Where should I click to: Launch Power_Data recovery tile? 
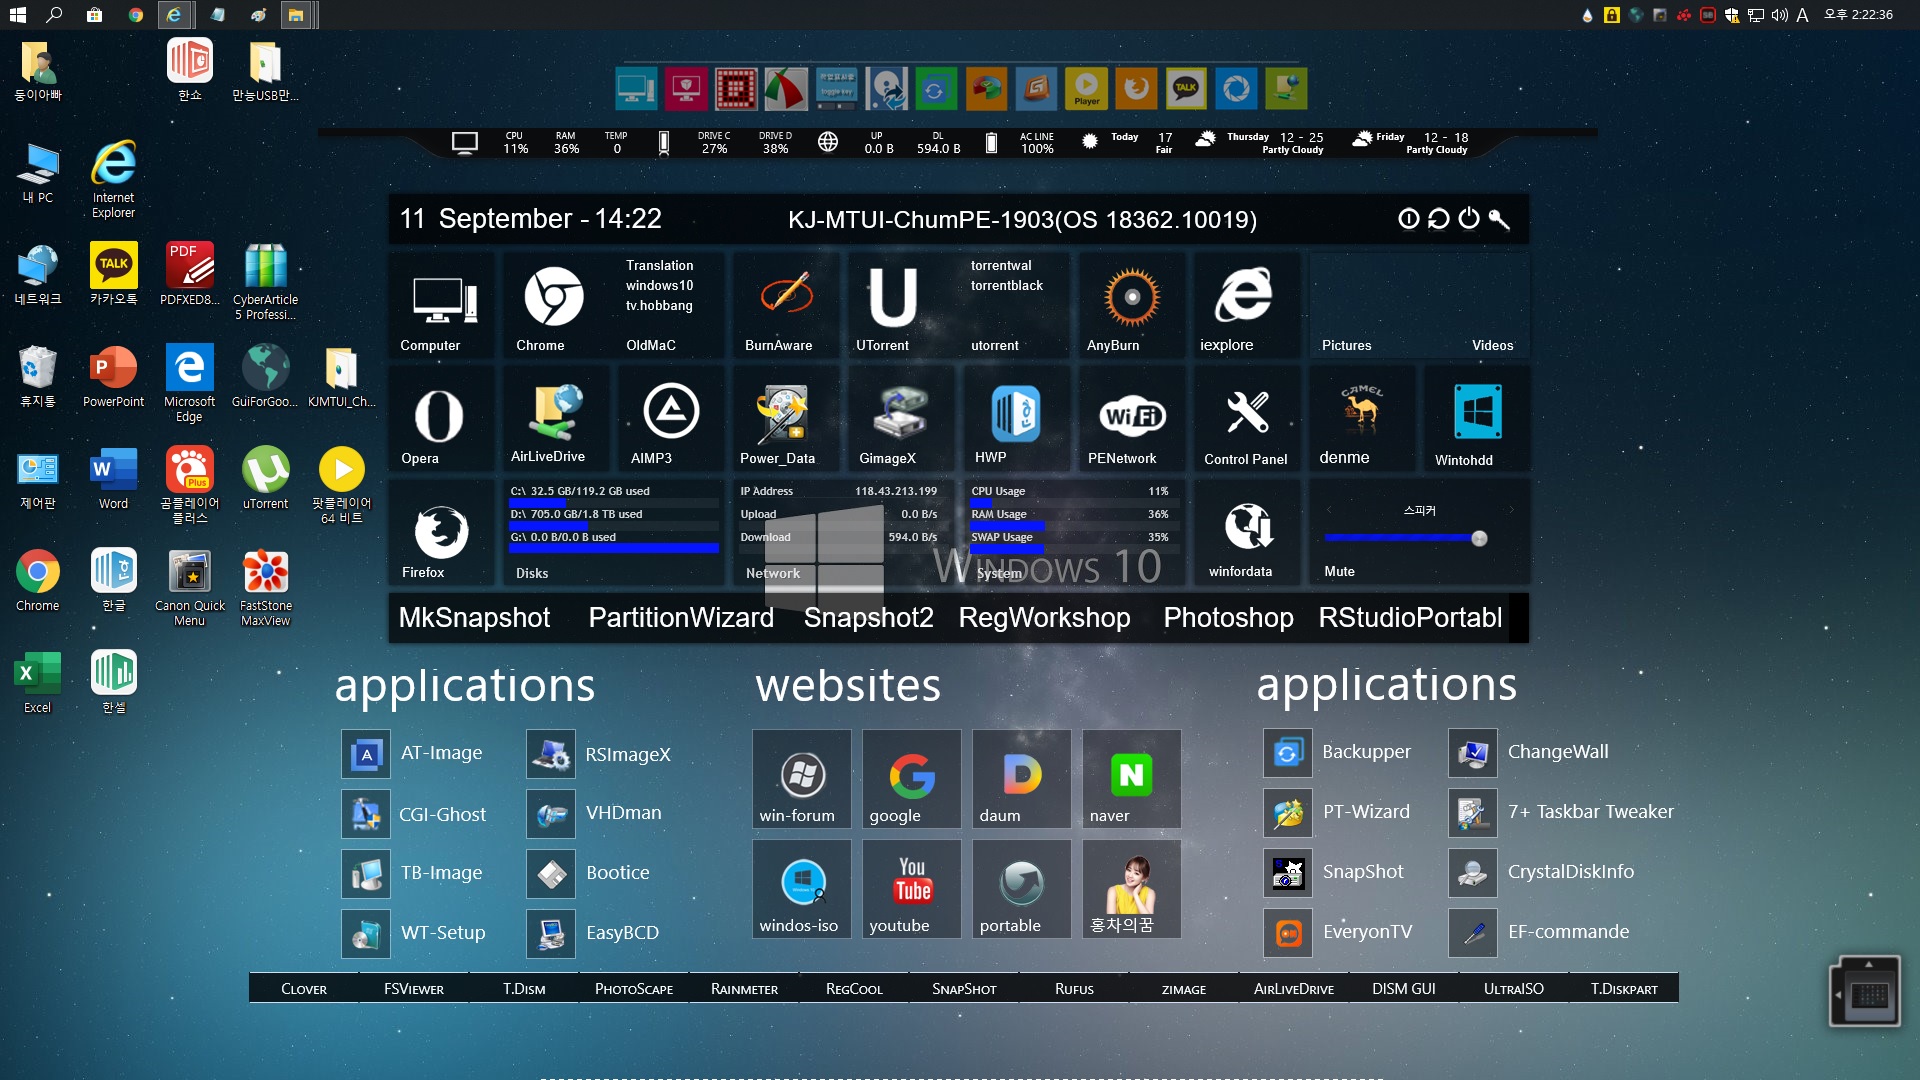pos(784,418)
